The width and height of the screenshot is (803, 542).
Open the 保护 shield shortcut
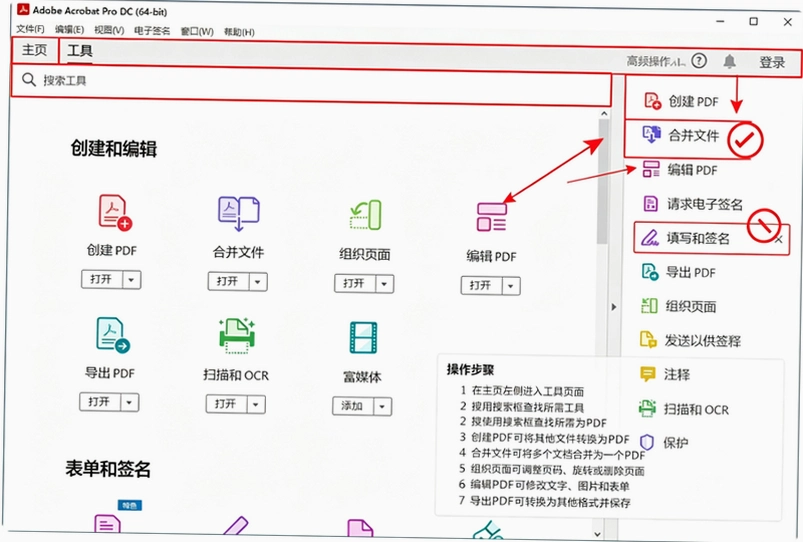pyautogui.click(x=664, y=443)
